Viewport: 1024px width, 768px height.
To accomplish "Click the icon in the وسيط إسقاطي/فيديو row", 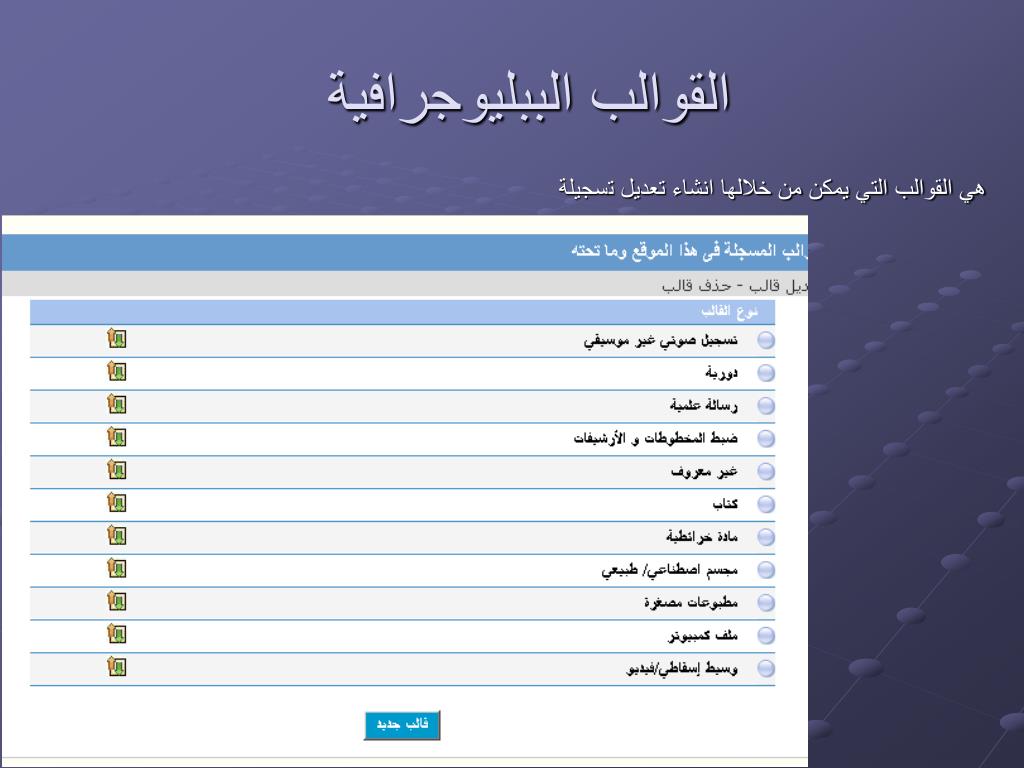I will (x=116, y=666).
